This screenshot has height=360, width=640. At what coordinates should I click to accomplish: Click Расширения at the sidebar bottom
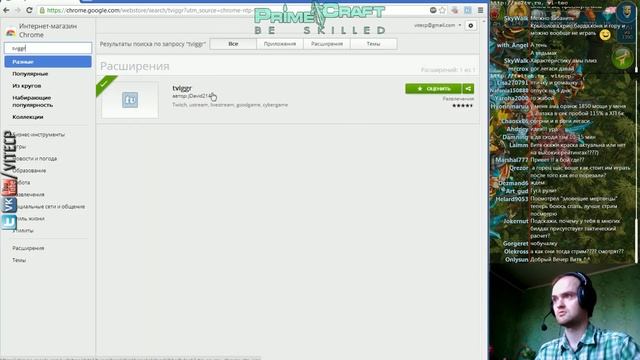[28, 248]
